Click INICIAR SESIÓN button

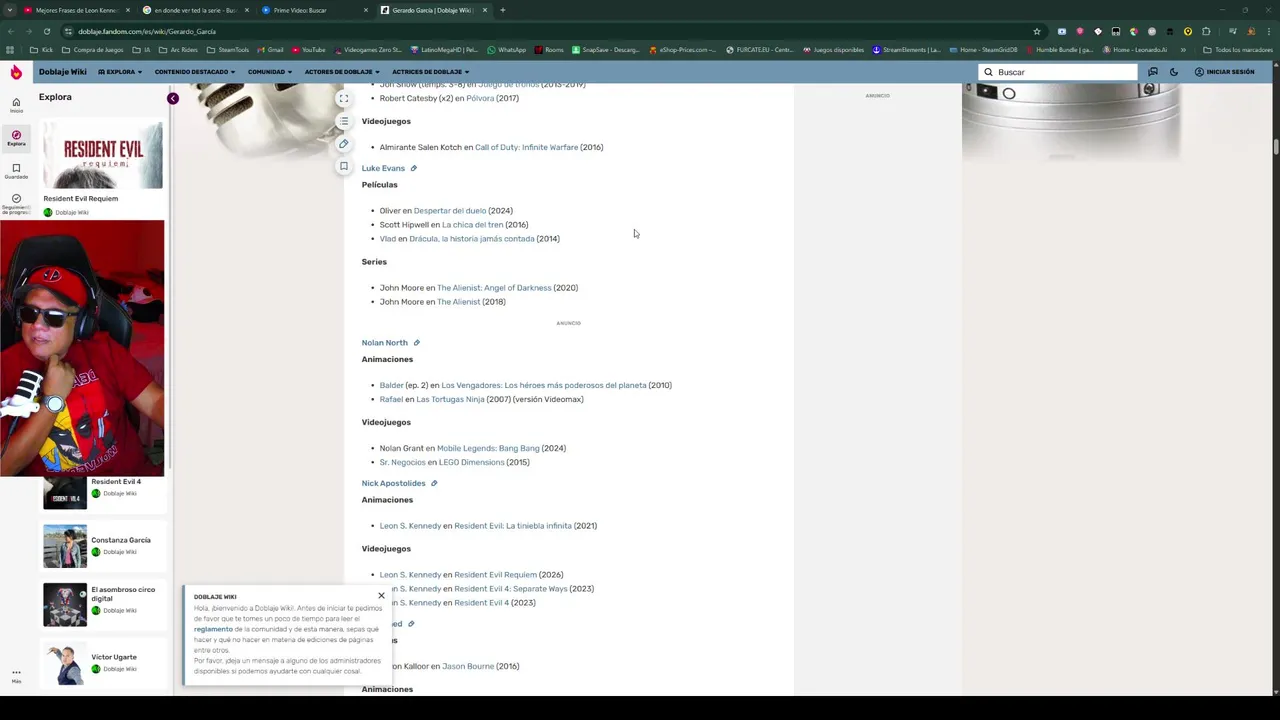click(1224, 72)
